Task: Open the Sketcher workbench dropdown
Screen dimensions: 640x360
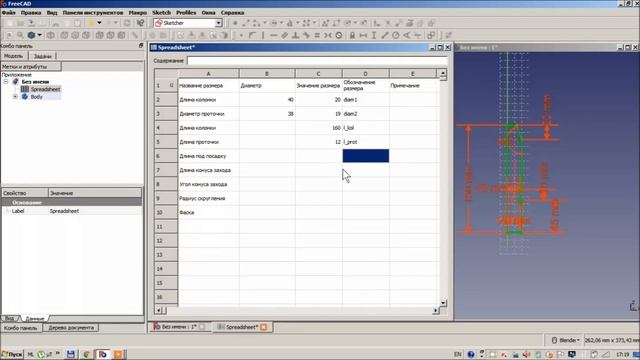Action: [219, 23]
